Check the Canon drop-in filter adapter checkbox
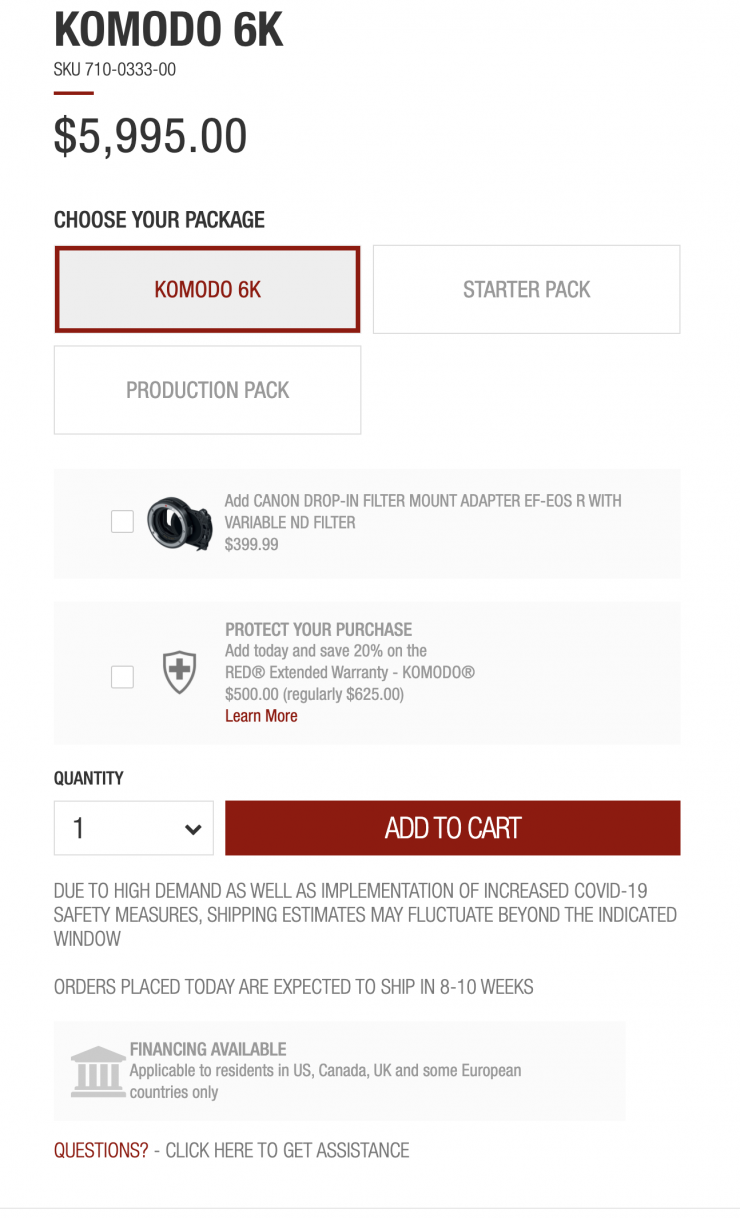The width and height of the screenshot is (740, 1218). pyautogui.click(x=122, y=522)
